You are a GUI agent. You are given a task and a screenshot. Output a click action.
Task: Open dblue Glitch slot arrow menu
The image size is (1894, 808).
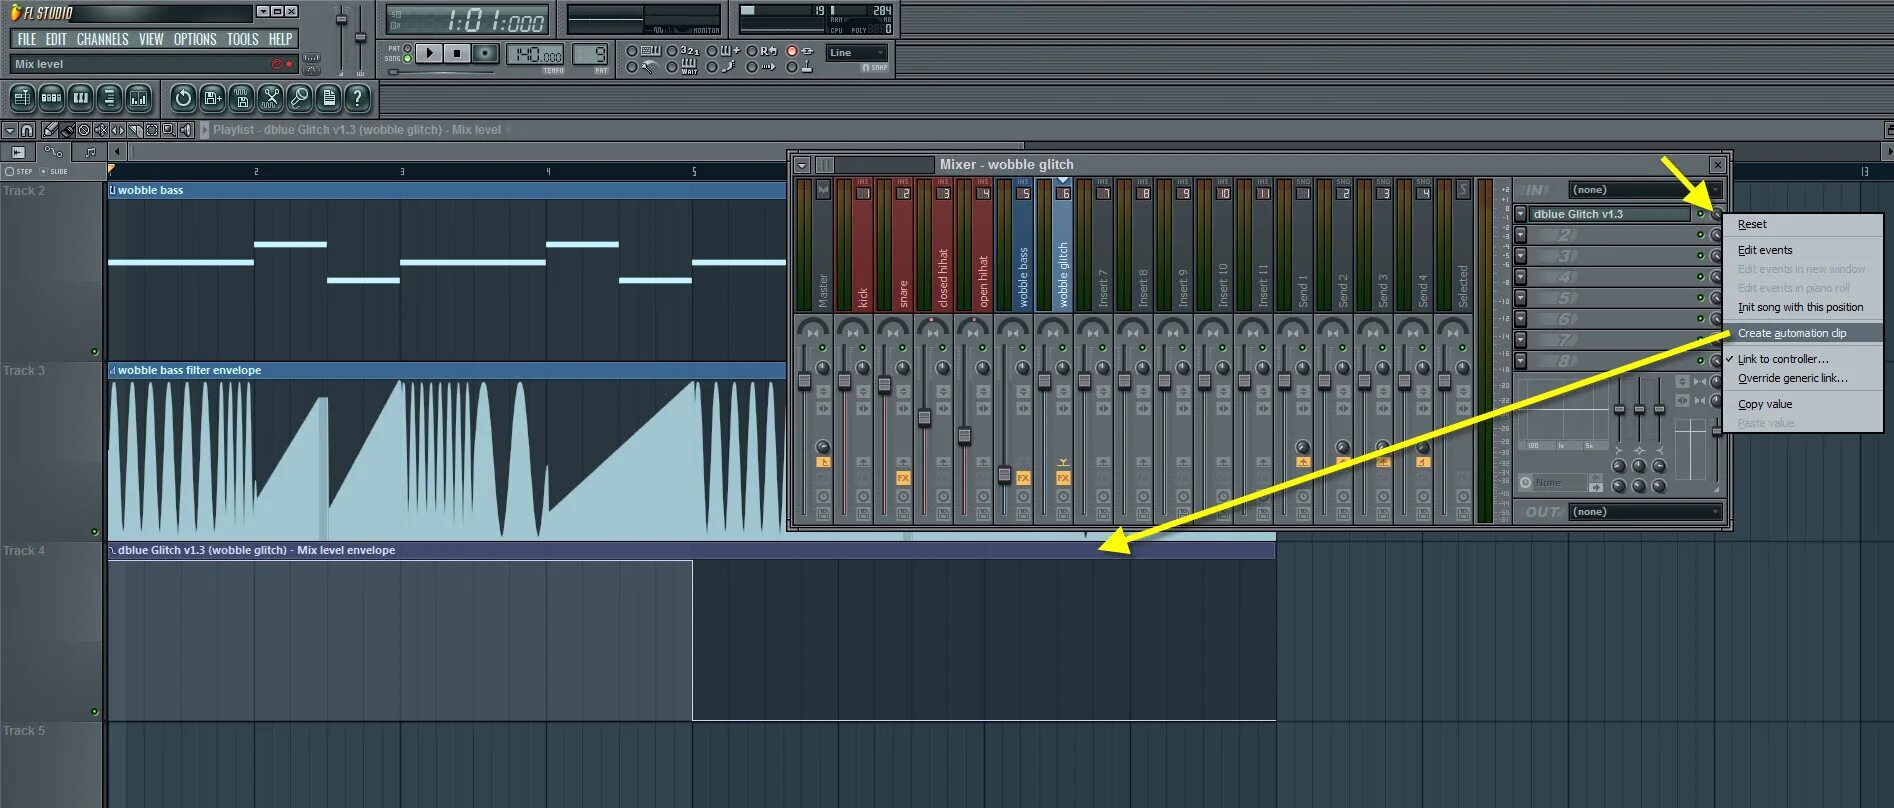pyautogui.click(x=1520, y=214)
